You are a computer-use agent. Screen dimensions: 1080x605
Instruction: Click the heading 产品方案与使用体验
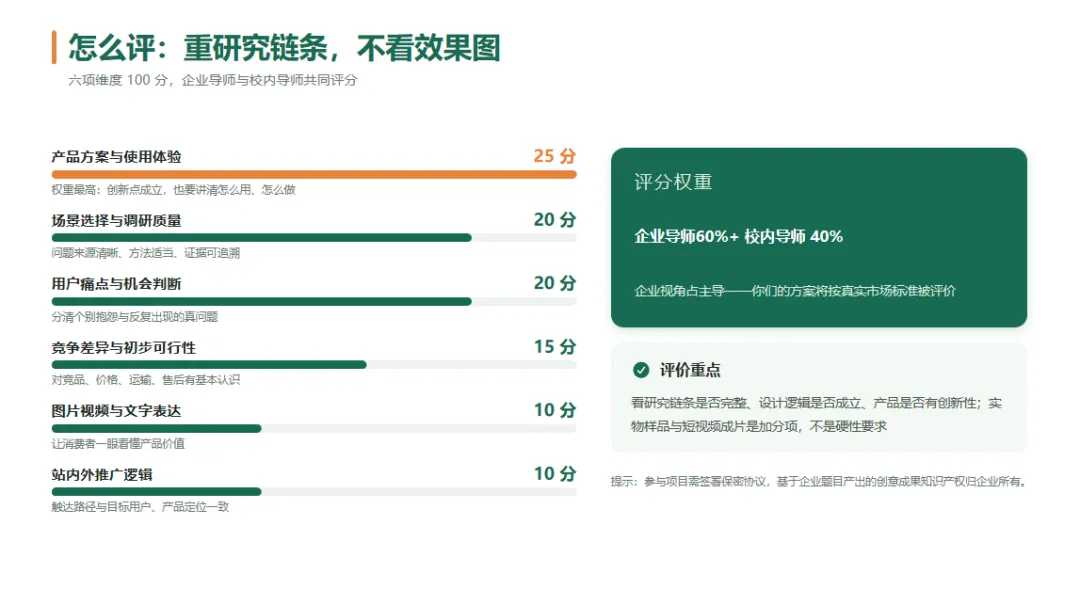pos(116,157)
